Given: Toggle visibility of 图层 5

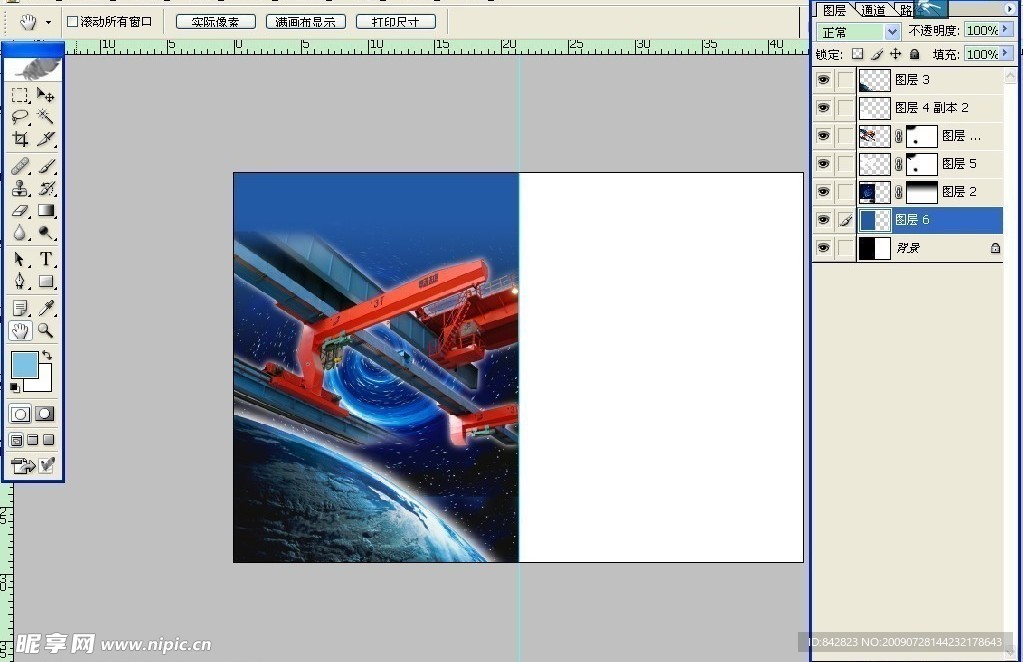Looking at the screenshot, I should (x=823, y=164).
